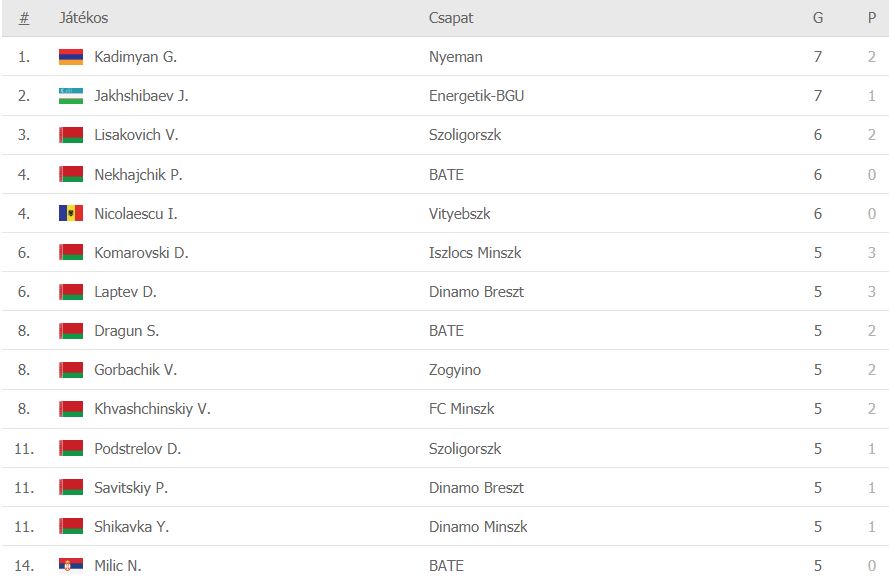Viewport: 889px width, 584px height.
Task: Open the Iszlocs Minszk team link
Action: [x=475, y=252]
